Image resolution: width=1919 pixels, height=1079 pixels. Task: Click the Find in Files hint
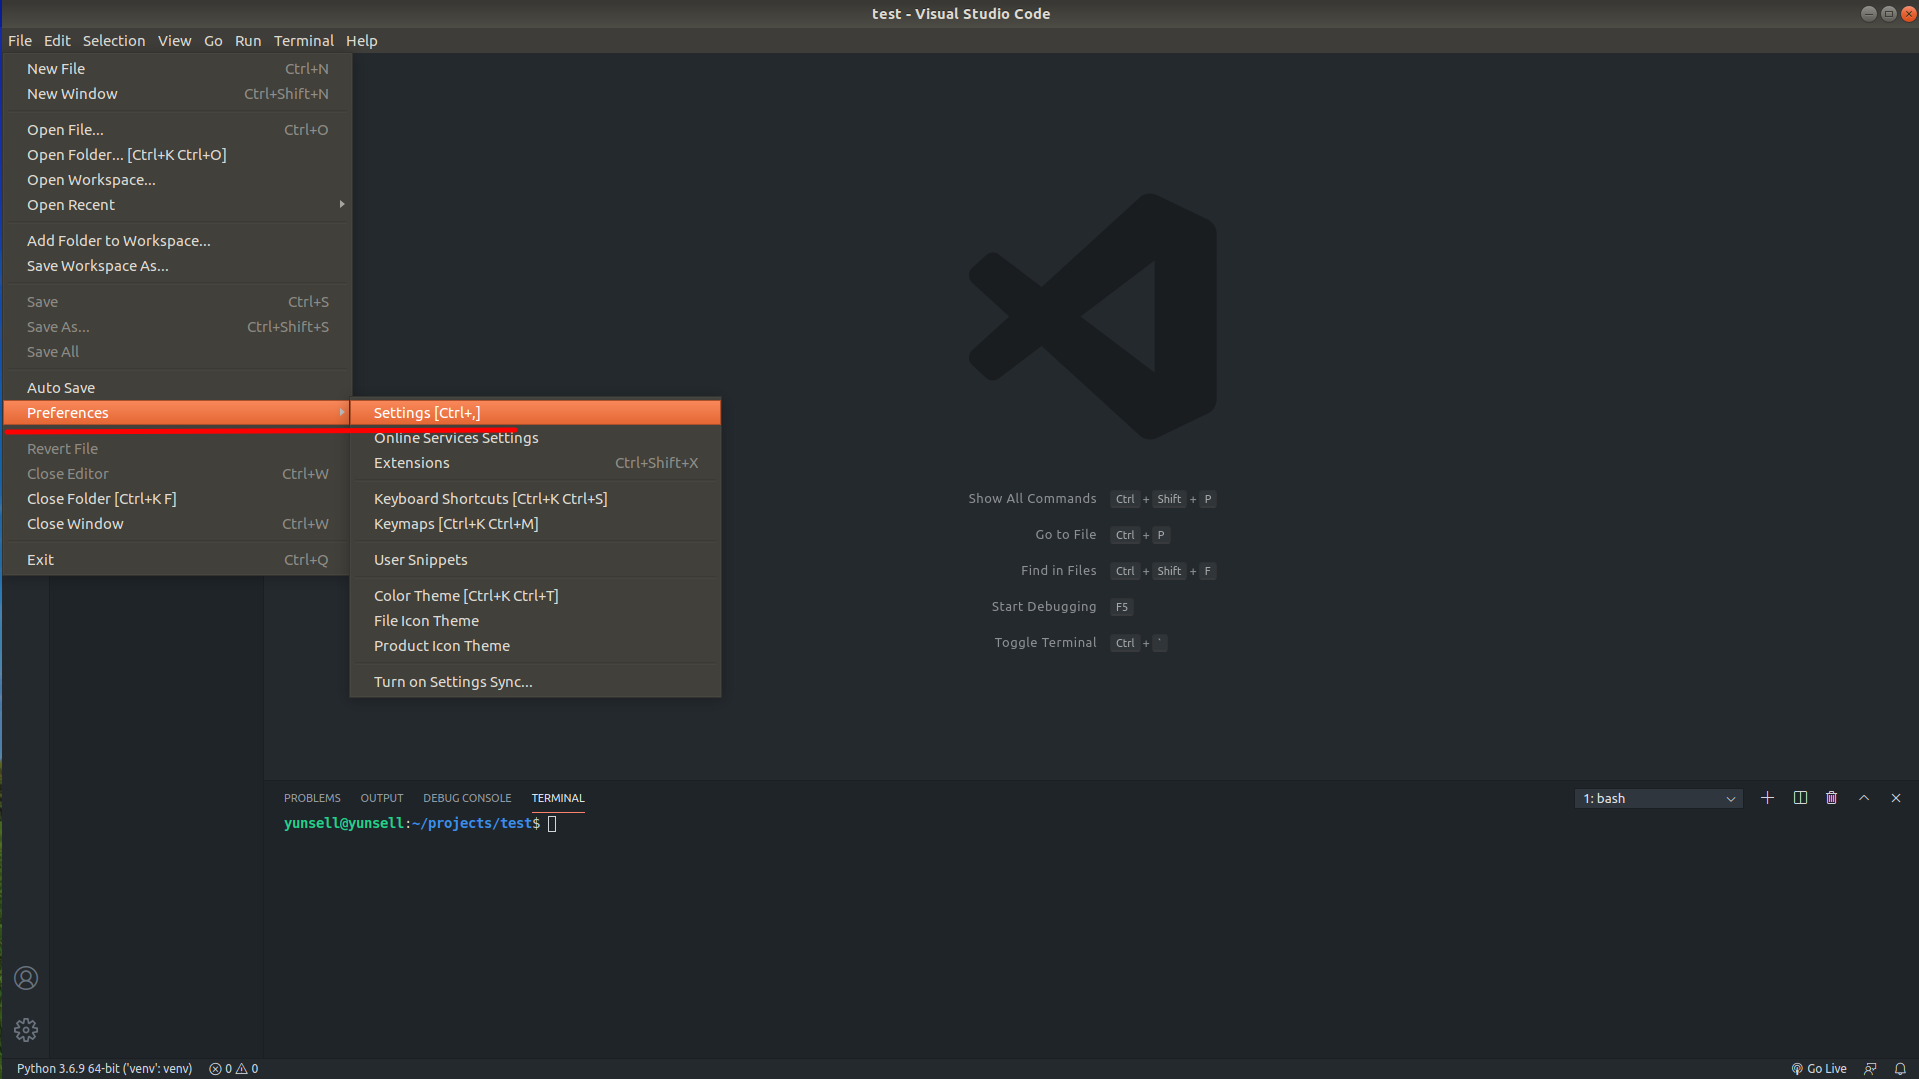pos(1118,571)
